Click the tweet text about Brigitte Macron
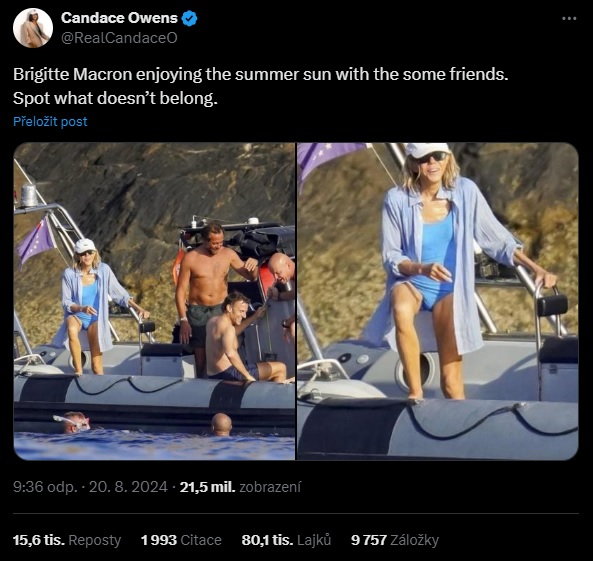The height and width of the screenshot is (561, 593). click(x=261, y=86)
